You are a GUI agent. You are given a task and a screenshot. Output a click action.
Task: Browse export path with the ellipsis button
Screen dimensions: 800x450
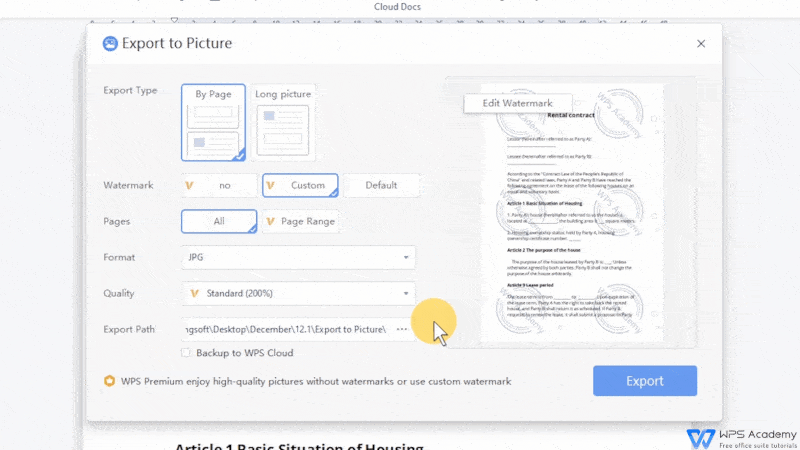(x=402, y=329)
